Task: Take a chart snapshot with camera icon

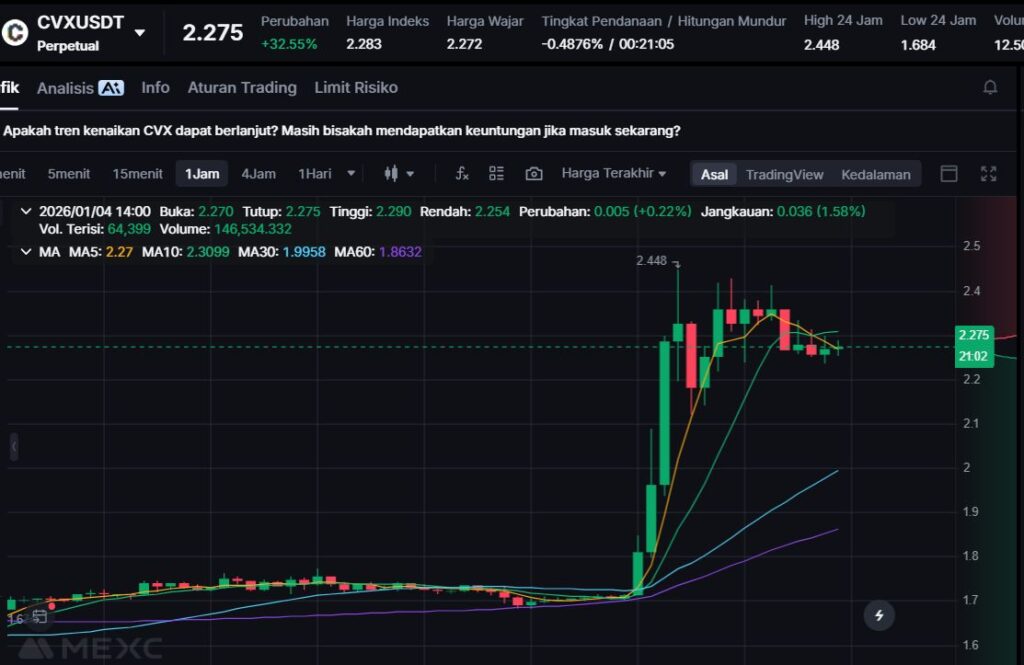Action: [534, 174]
